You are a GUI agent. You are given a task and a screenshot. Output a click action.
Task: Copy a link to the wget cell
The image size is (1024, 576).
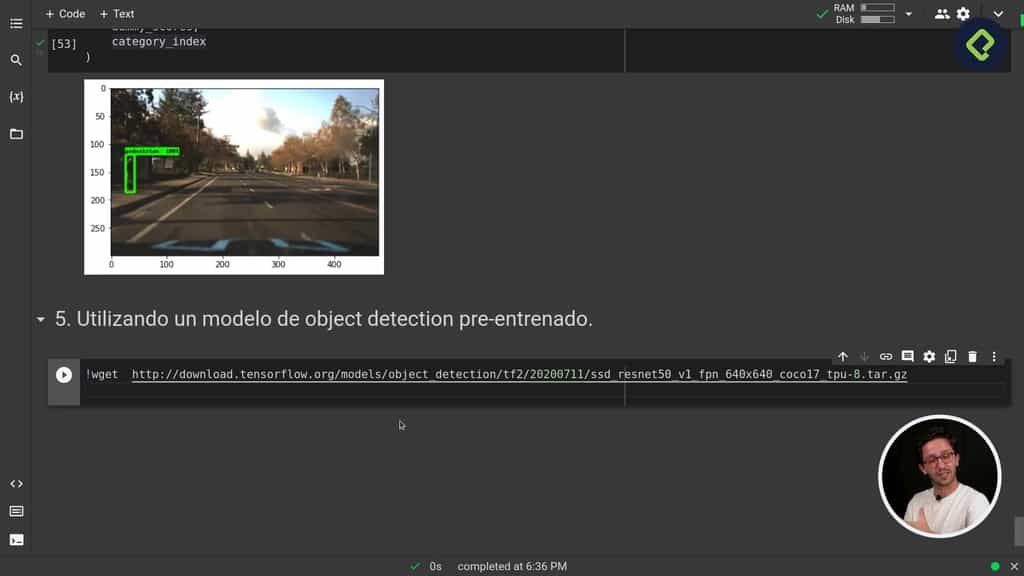point(885,356)
